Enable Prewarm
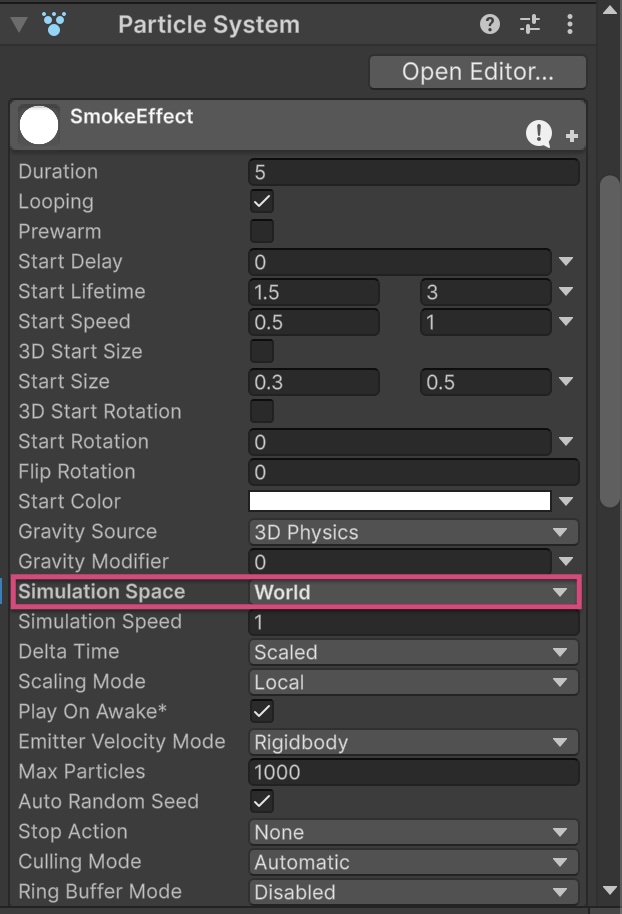622x914 pixels. tap(261, 231)
